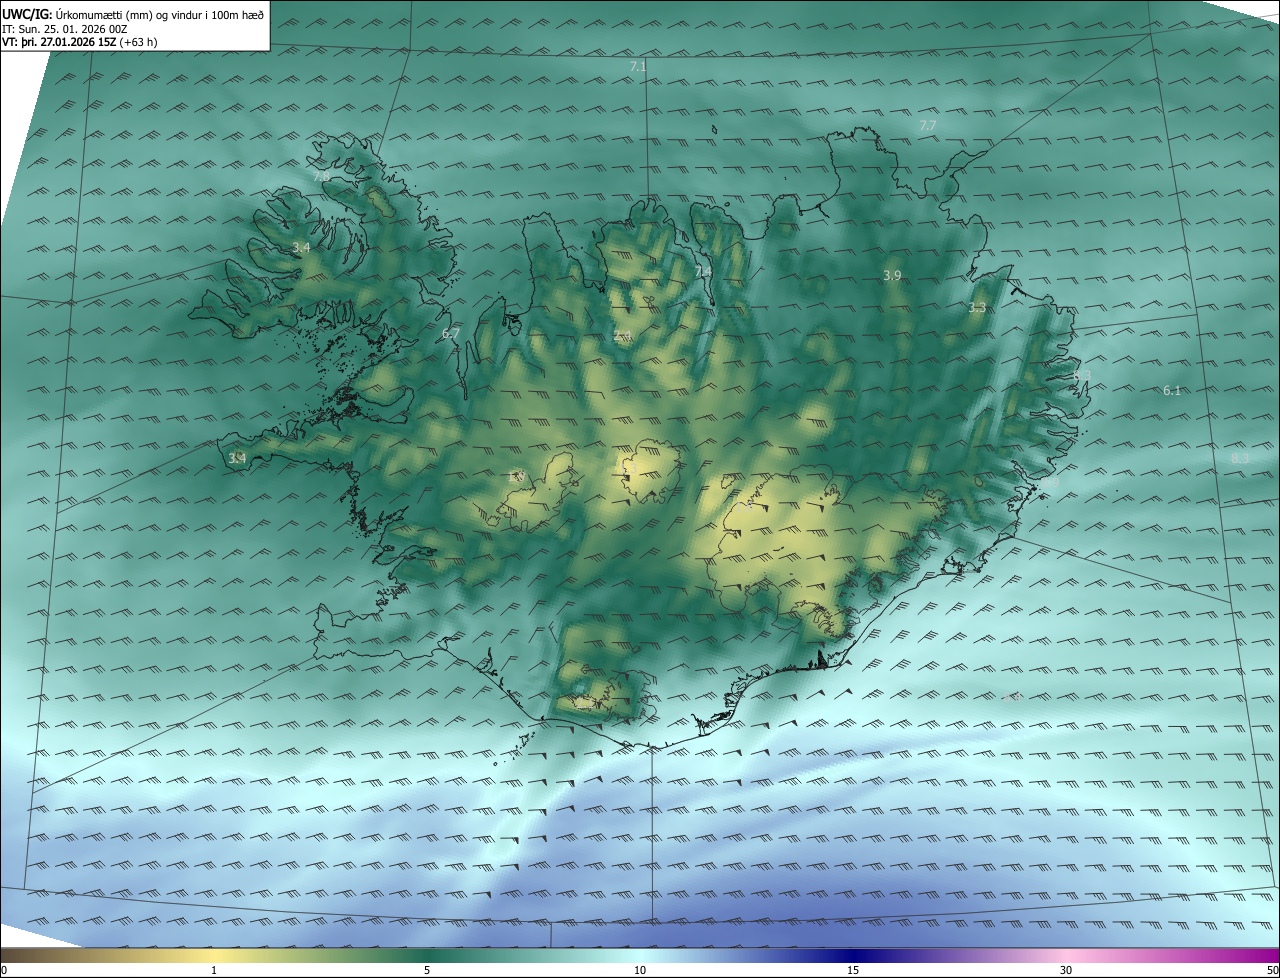Click the 1 label on the color scale

tap(214, 970)
